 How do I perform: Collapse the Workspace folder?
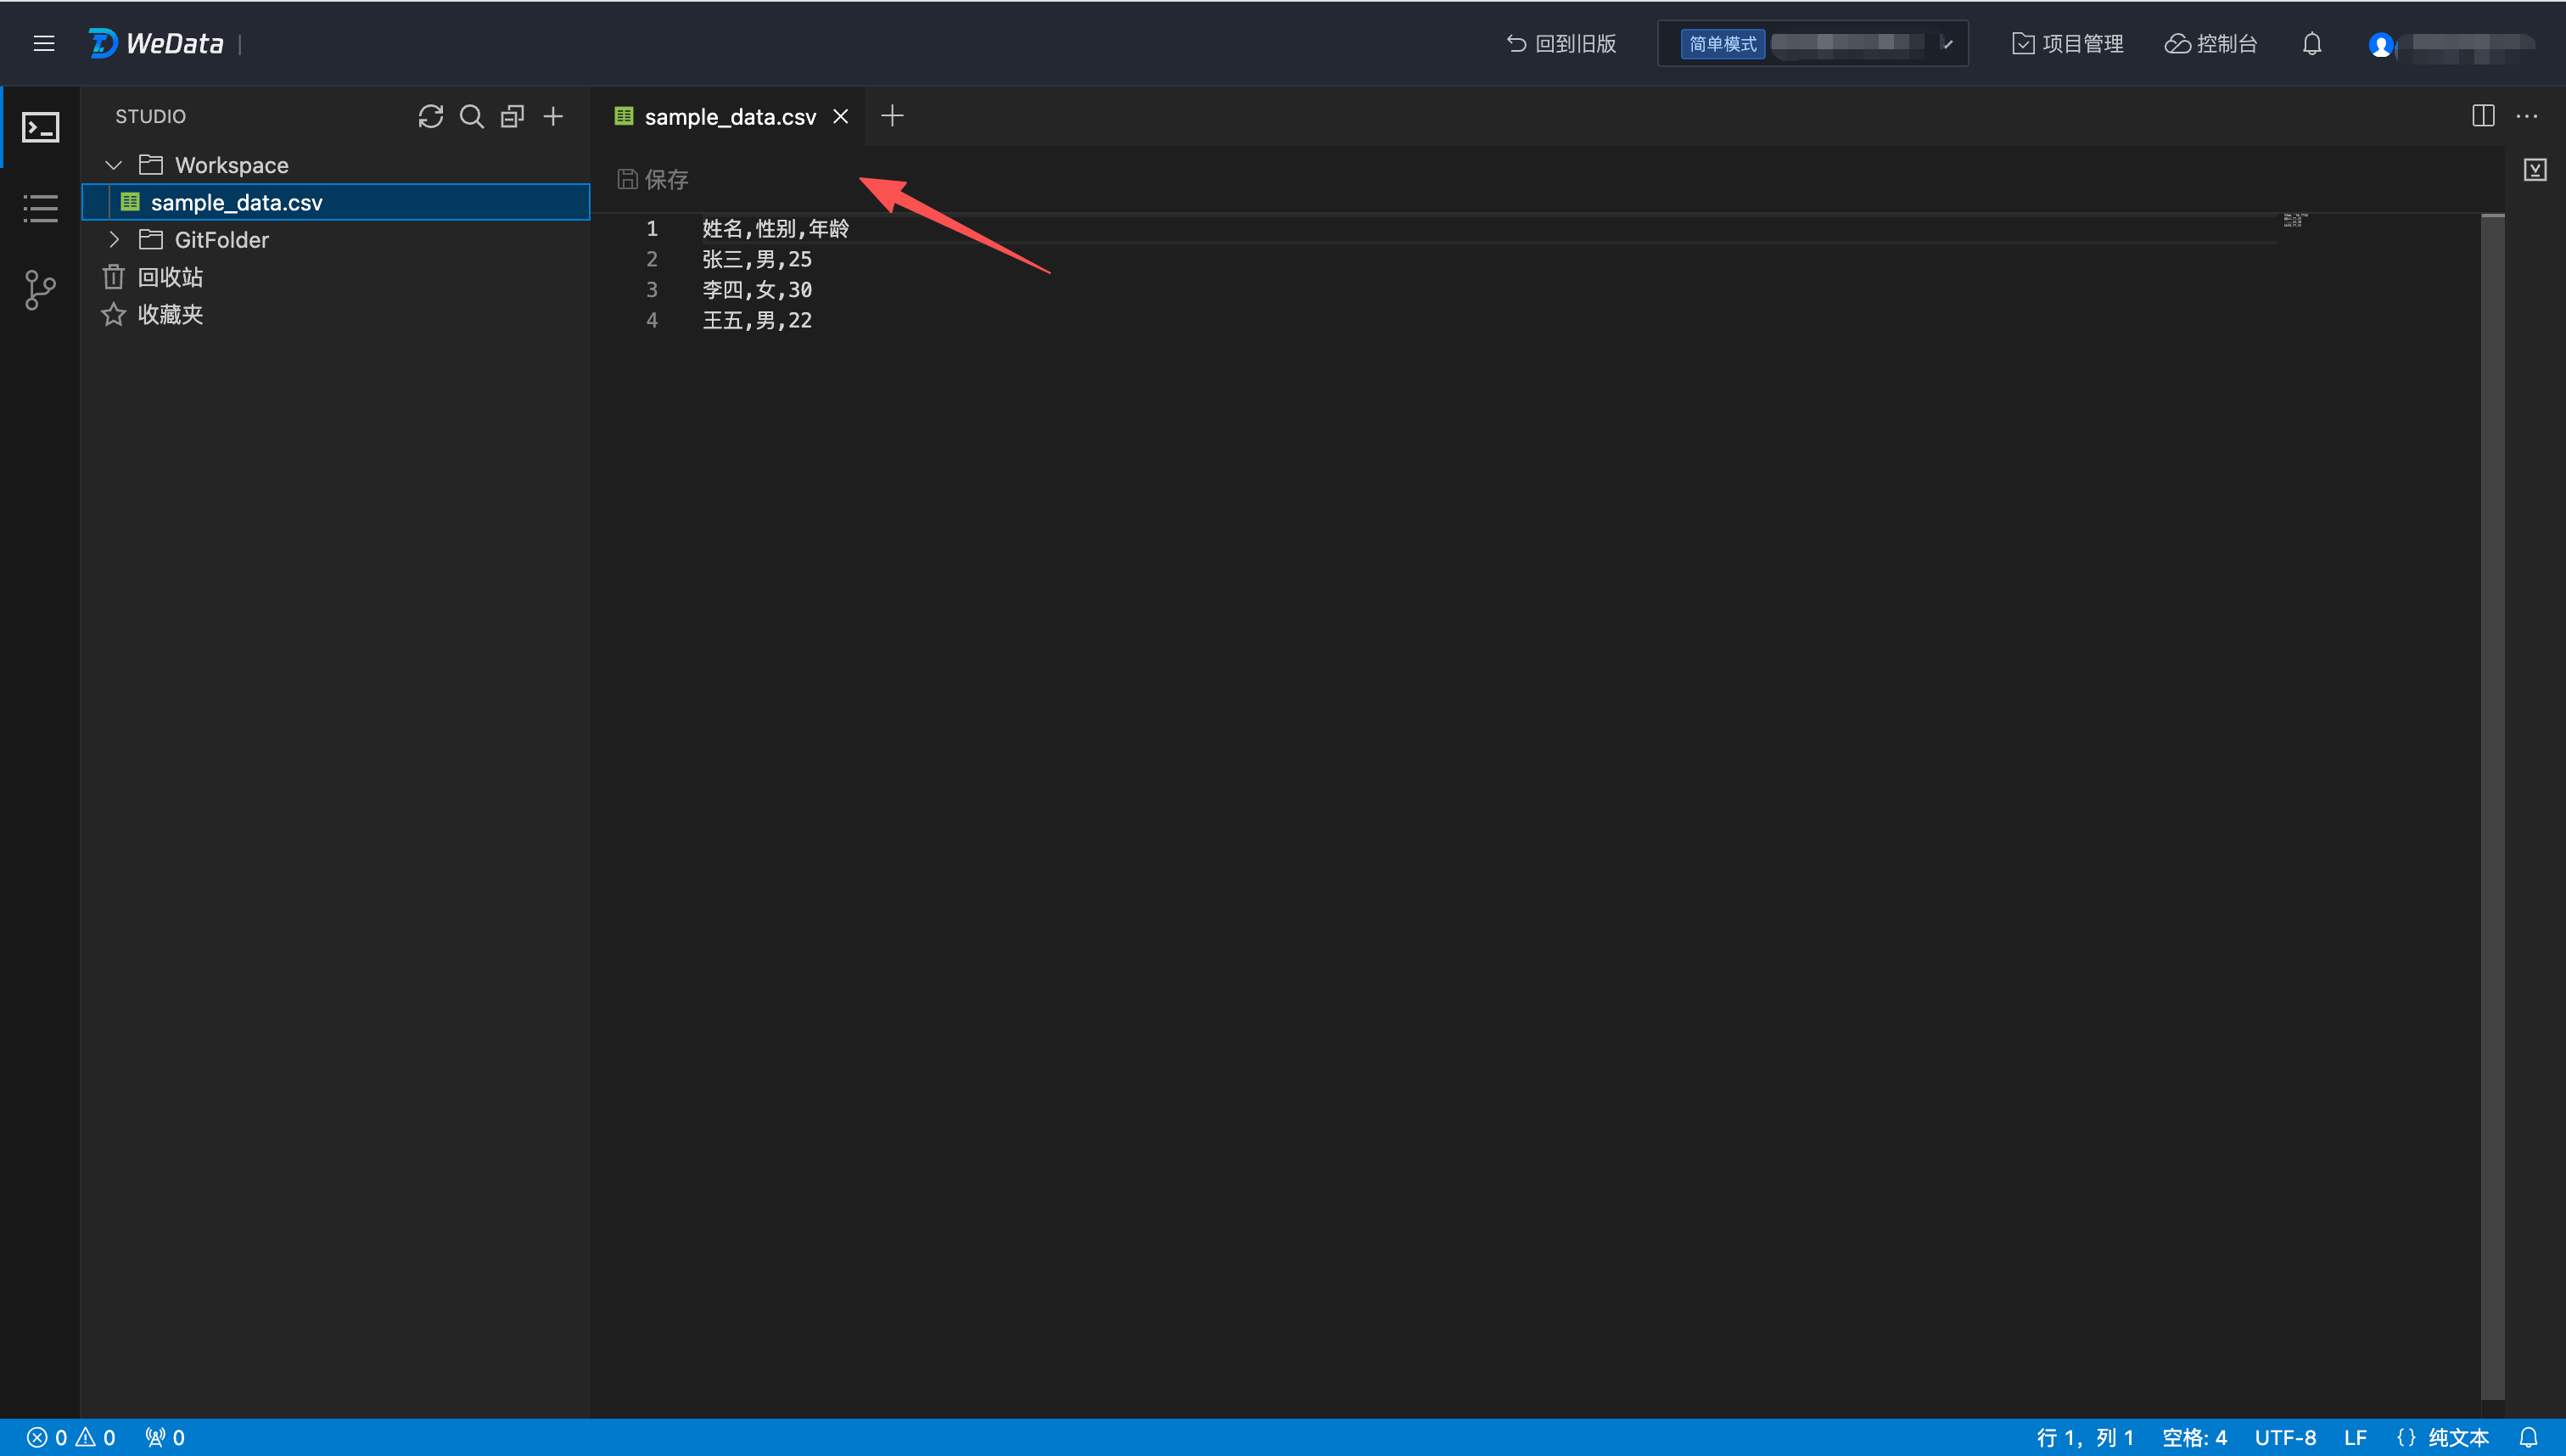tap(114, 165)
